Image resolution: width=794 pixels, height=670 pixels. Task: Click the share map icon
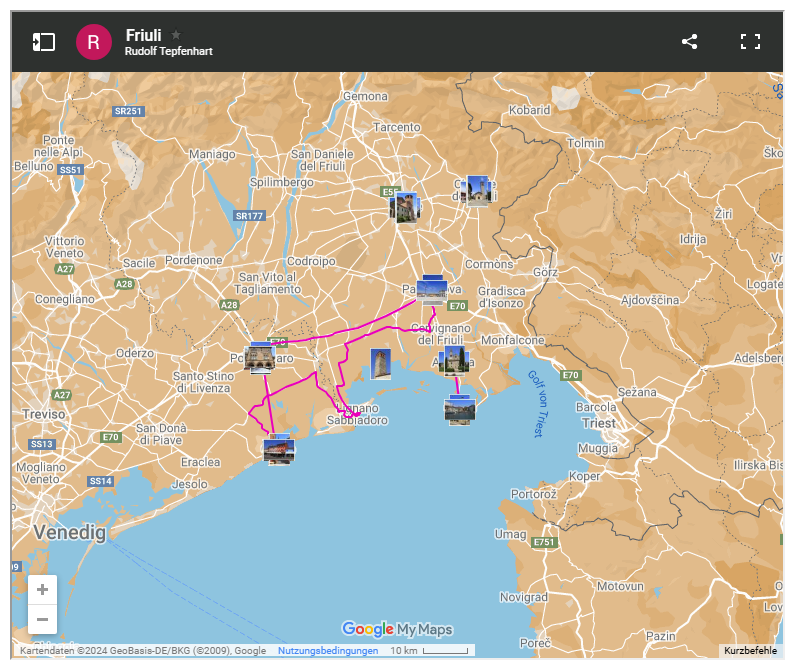point(689,42)
